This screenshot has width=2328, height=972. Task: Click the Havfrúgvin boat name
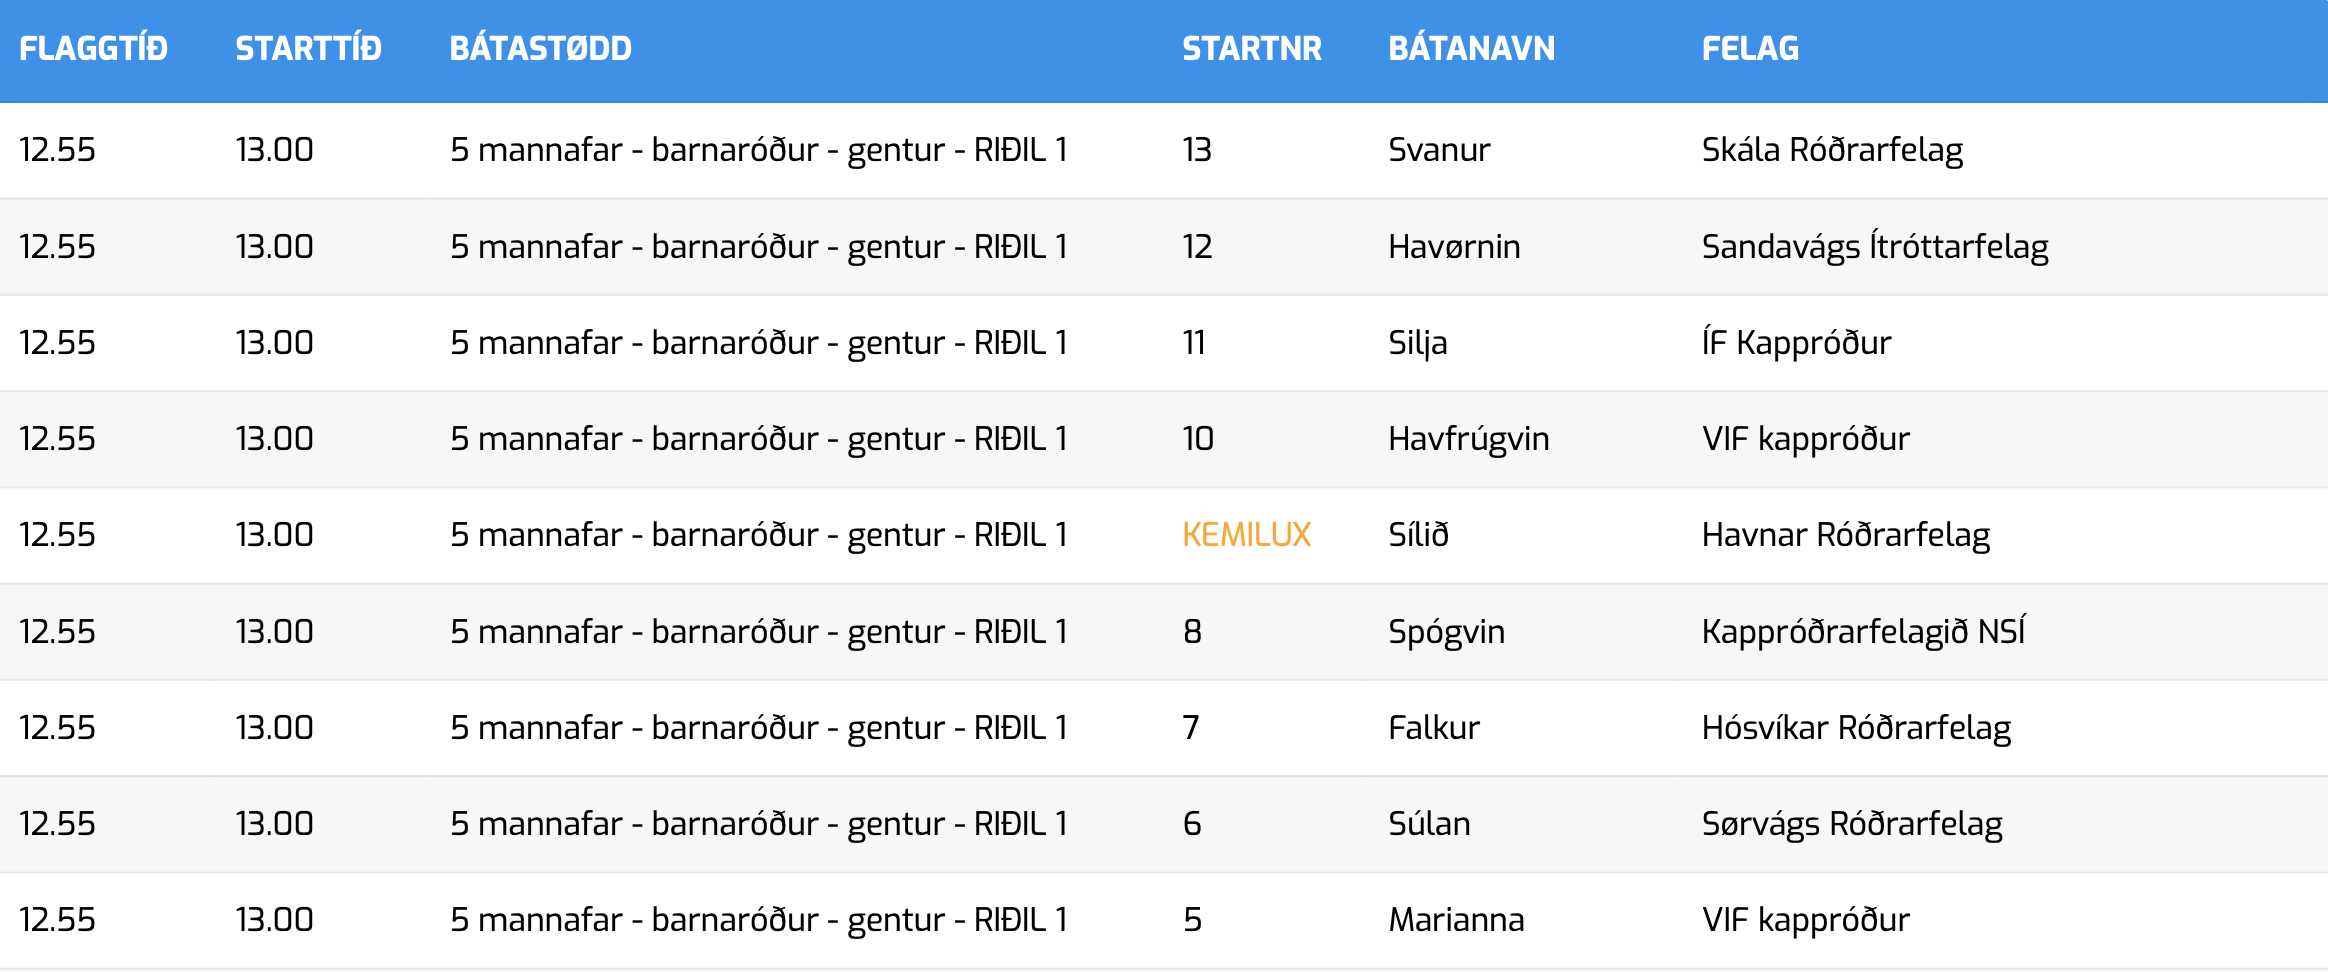click(x=1468, y=439)
